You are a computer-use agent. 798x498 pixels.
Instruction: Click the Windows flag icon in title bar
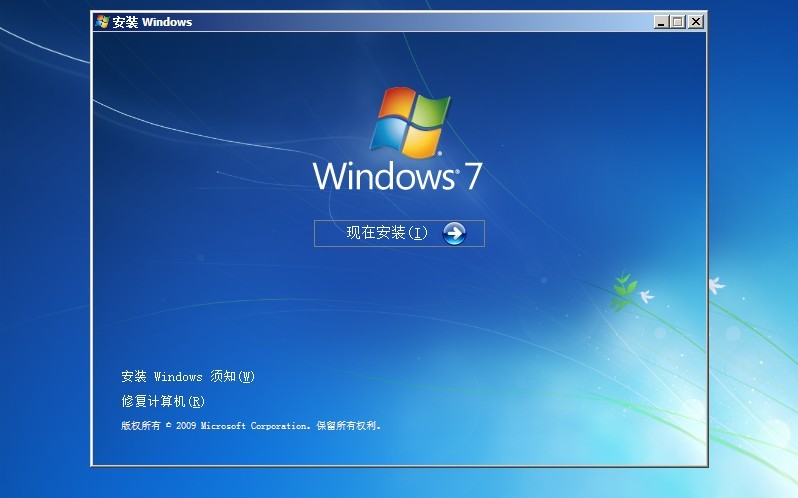point(102,22)
